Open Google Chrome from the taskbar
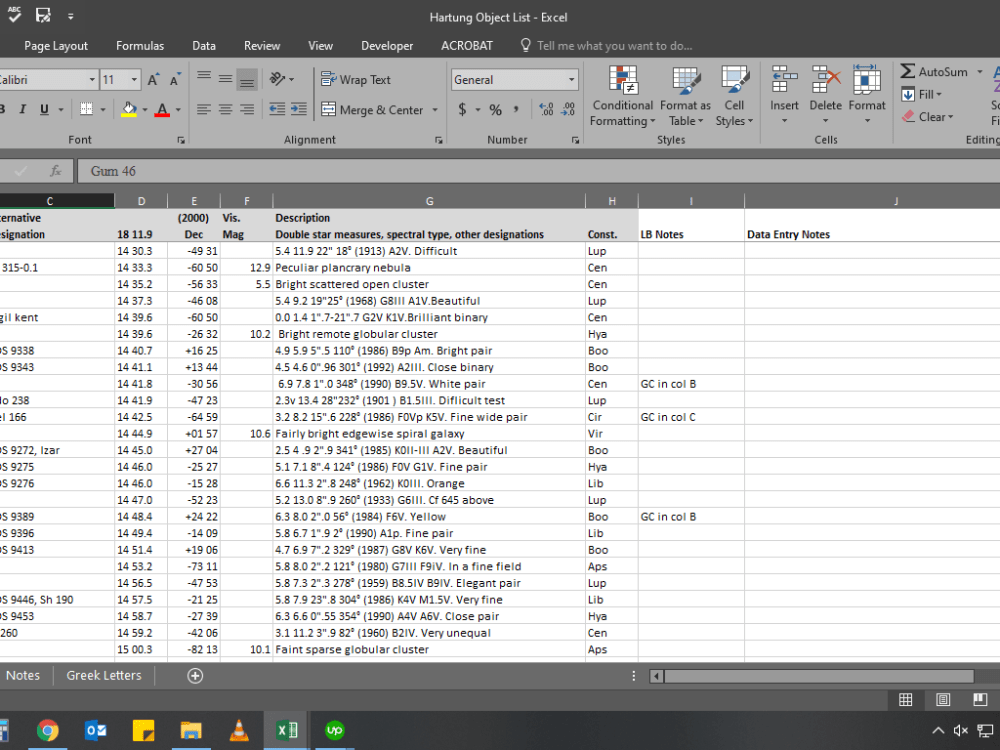 pos(48,730)
